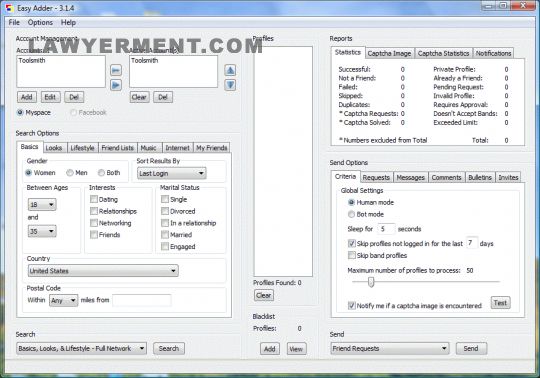Click the Sleep for seconds field
Image resolution: width=540 pixels, height=378 pixels.
[386, 229]
